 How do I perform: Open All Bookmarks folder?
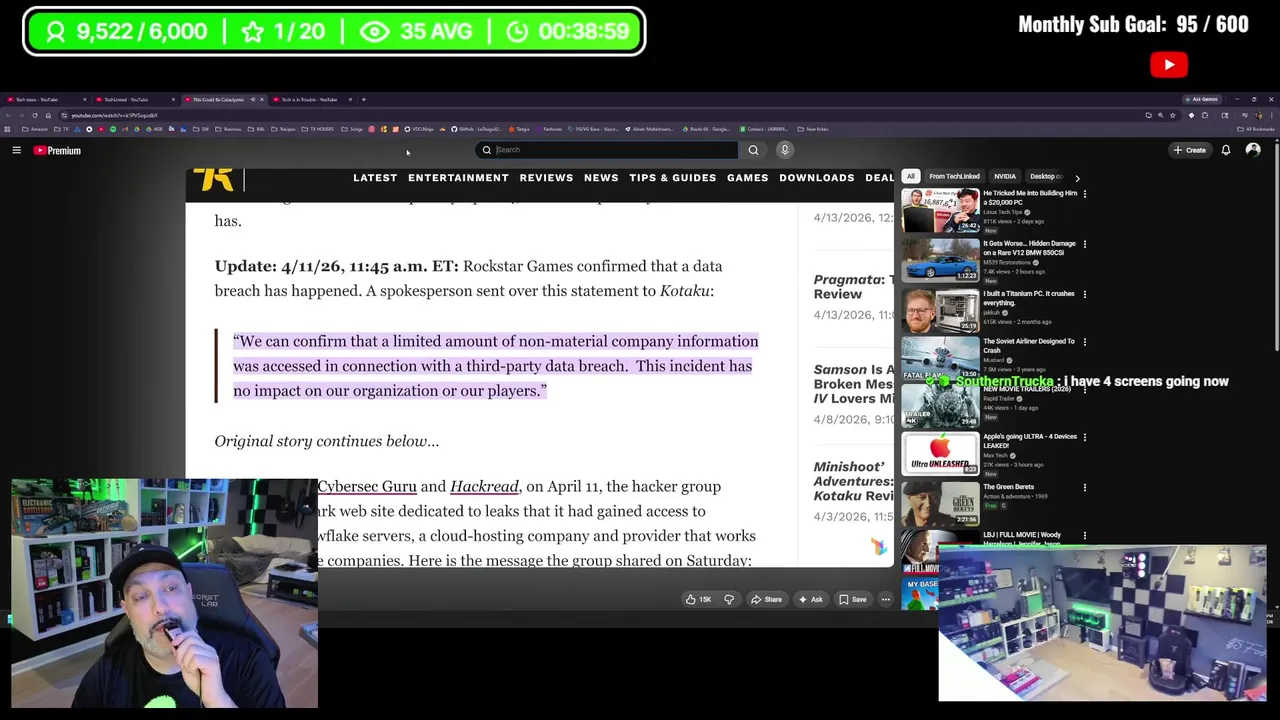tap(1256, 129)
